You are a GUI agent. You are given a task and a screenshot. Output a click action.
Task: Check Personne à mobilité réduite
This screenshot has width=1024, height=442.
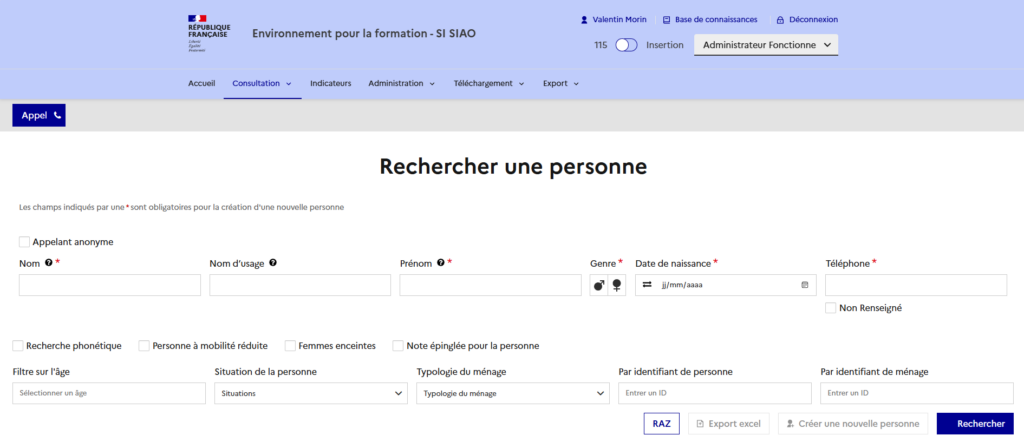tap(144, 345)
